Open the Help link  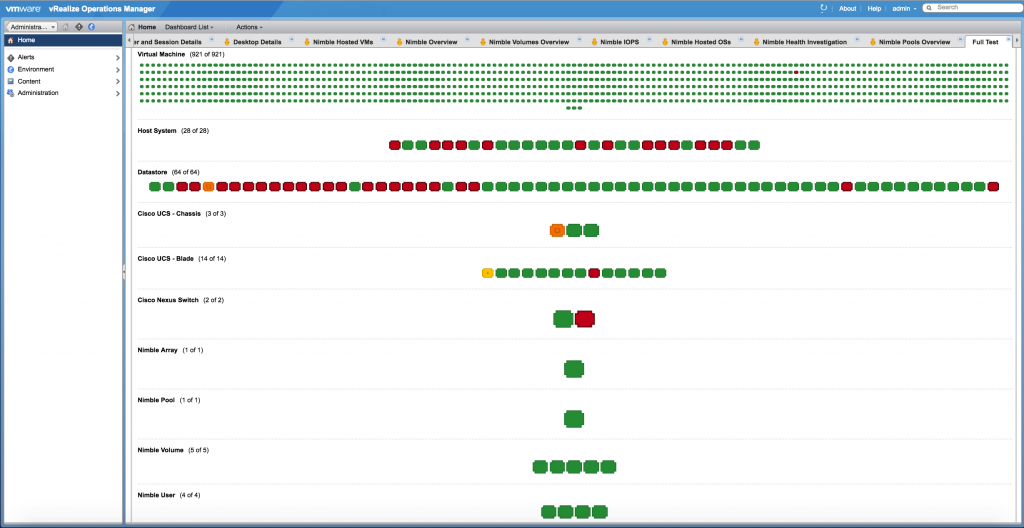[x=874, y=8]
